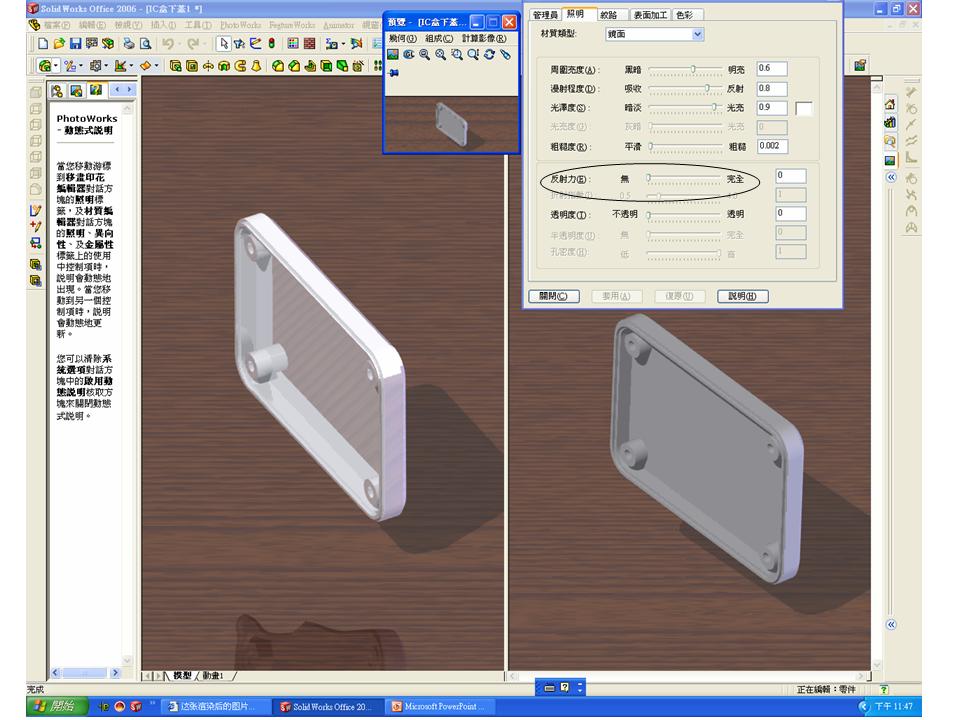The width and height of the screenshot is (960, 720).
Task: Click the pushpin icon in preview window
Action: pos(394,73)
